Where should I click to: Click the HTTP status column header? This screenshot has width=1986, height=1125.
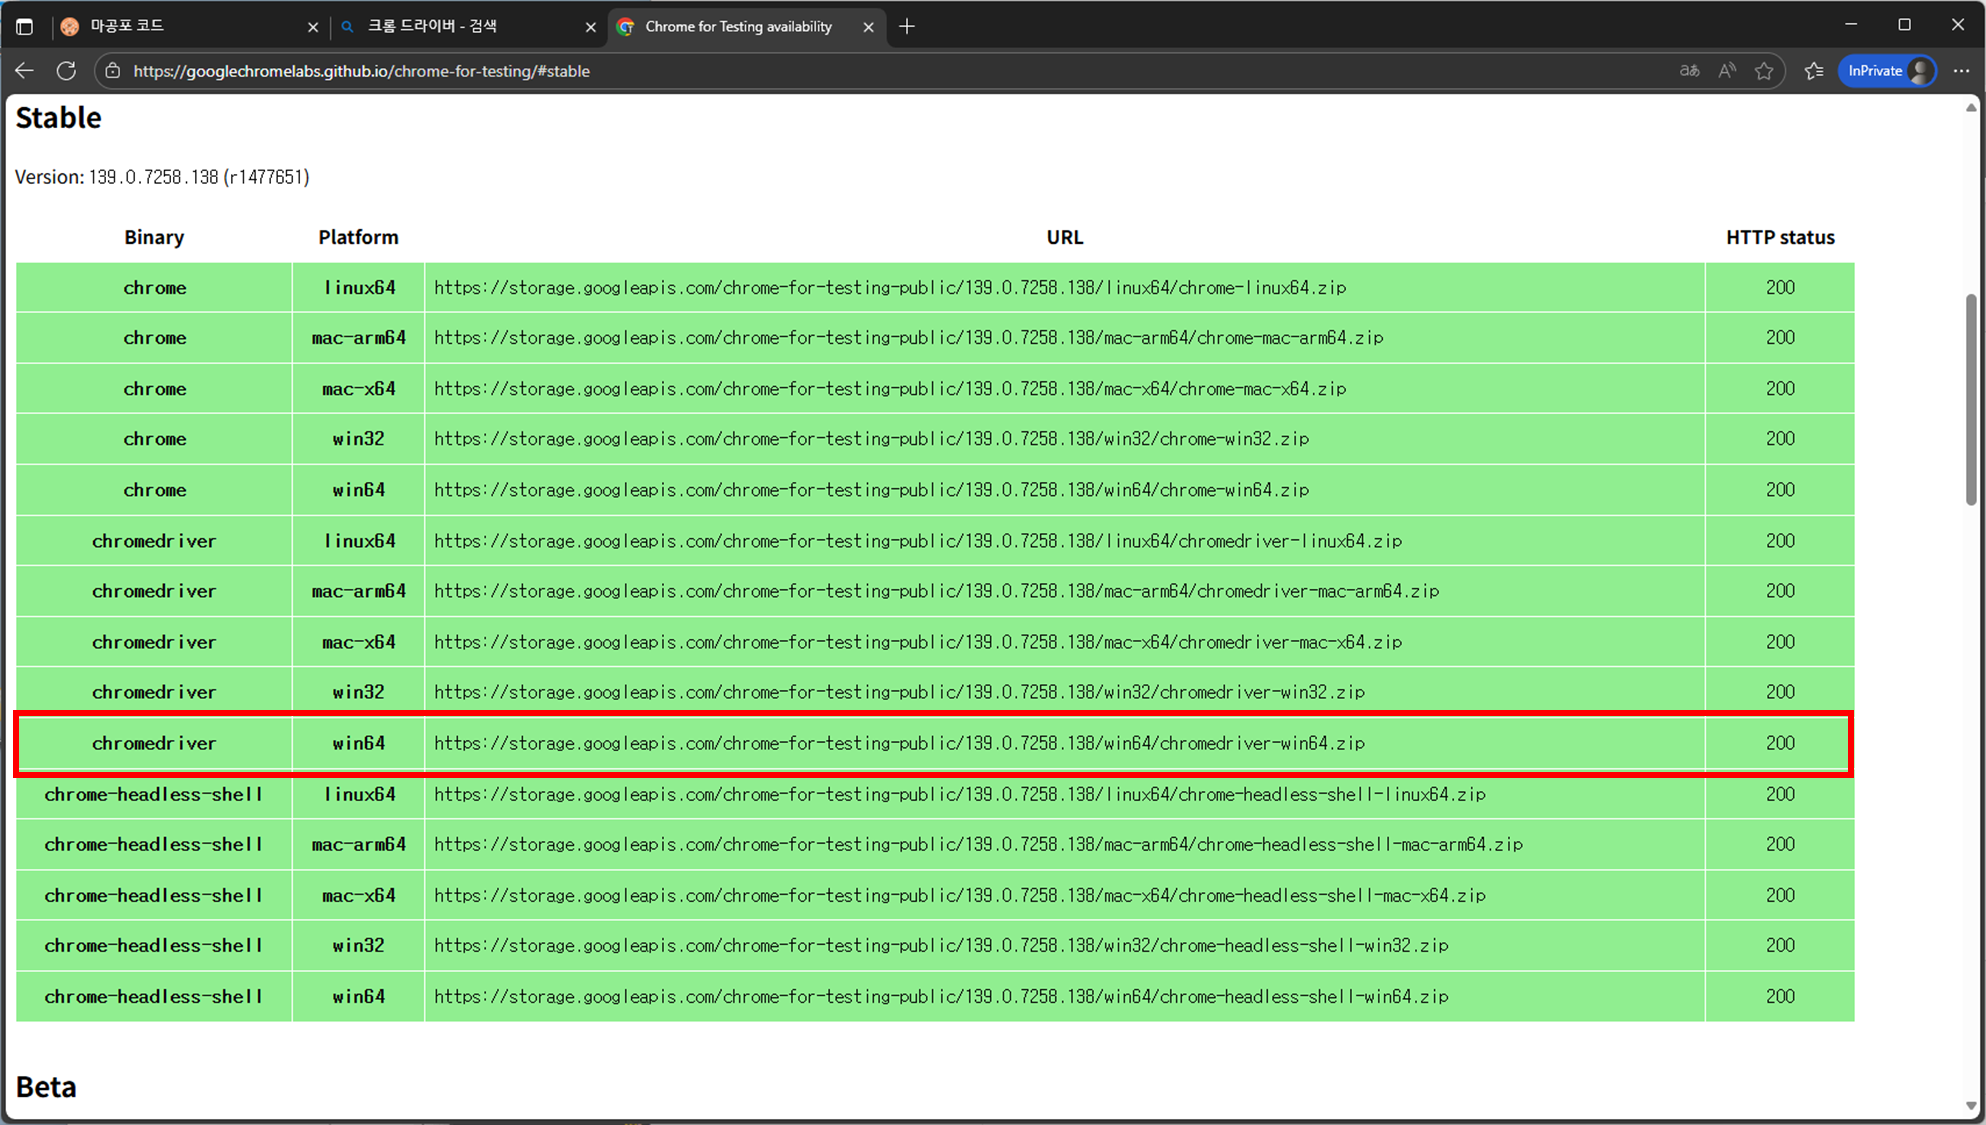[1780, 237]
